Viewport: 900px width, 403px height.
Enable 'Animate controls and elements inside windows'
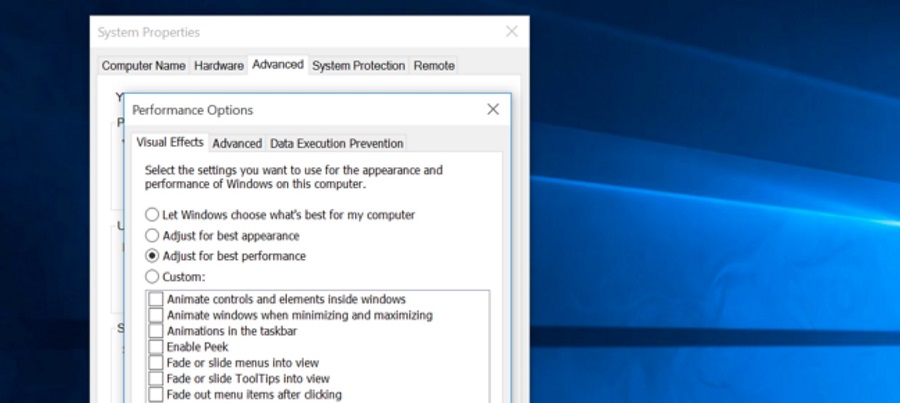point(156,299)
